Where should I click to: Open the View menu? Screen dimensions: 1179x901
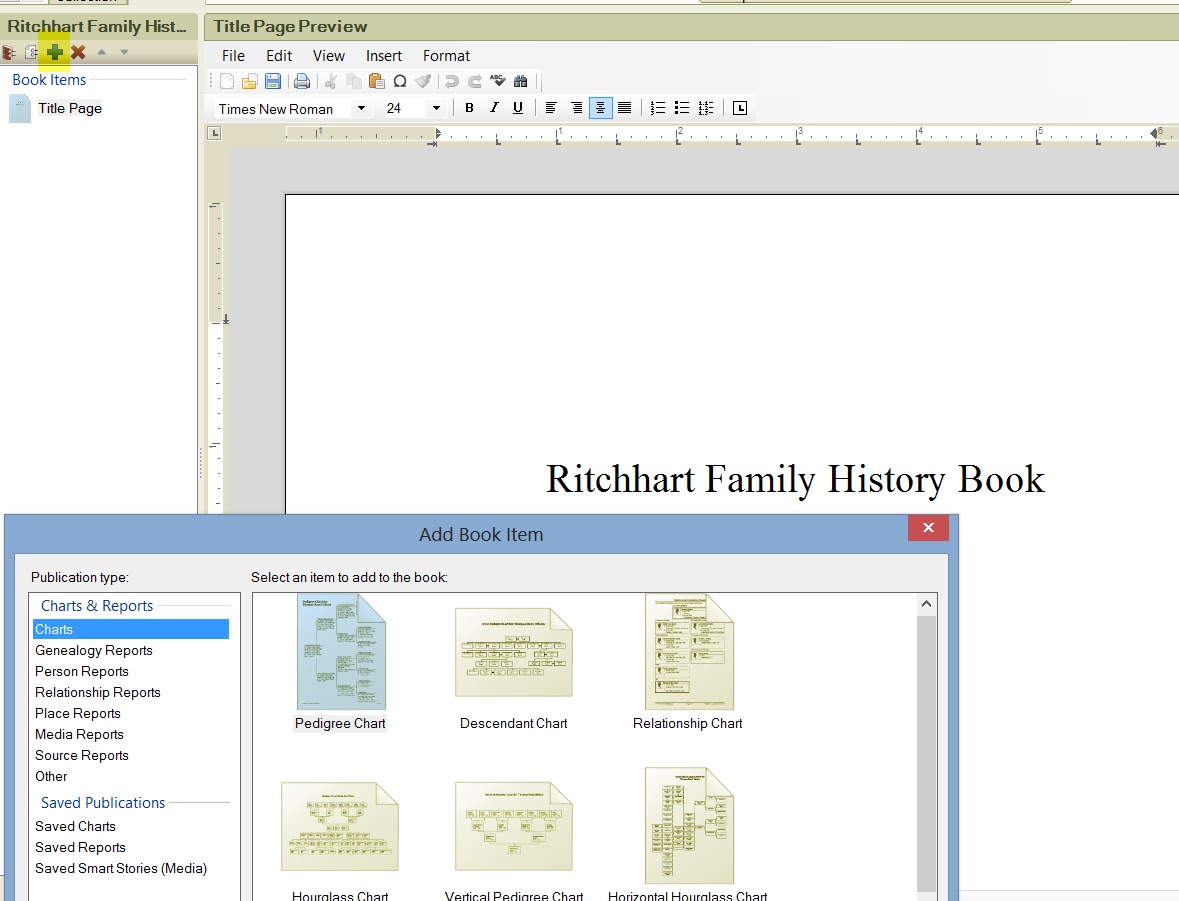click(329, 56)
